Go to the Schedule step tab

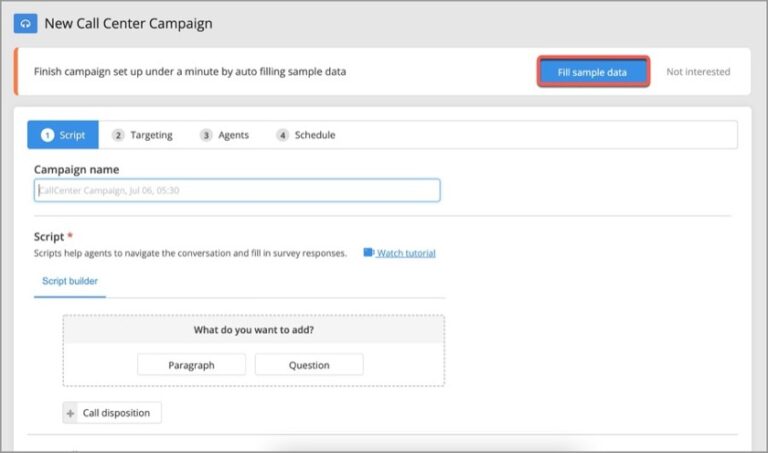306,135
